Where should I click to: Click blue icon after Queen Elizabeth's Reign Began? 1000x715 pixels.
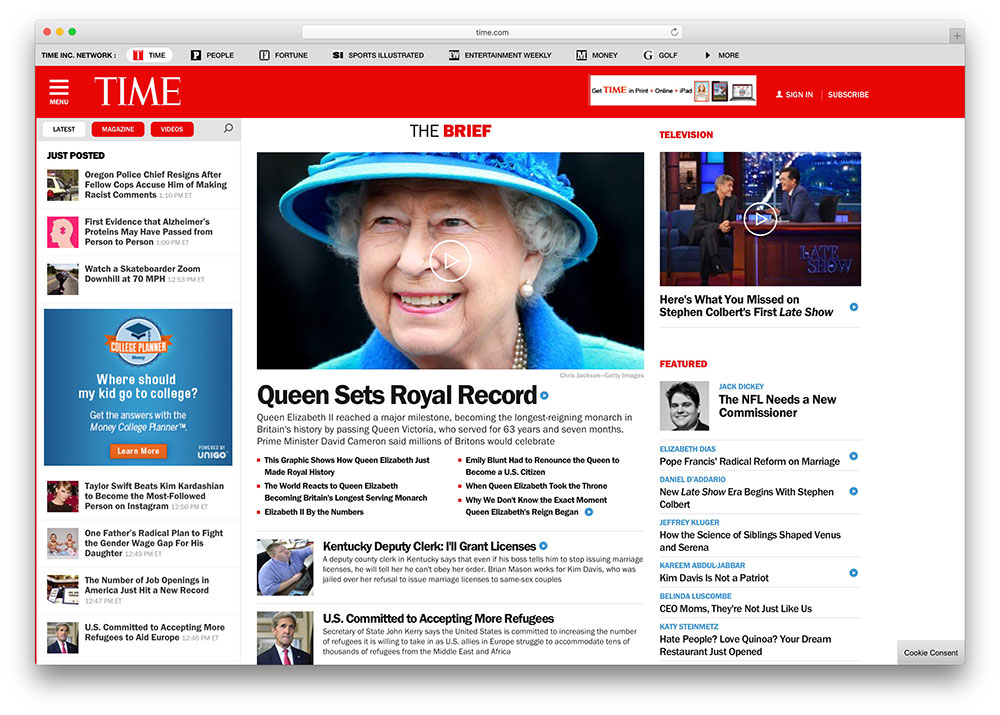(589, 512)
